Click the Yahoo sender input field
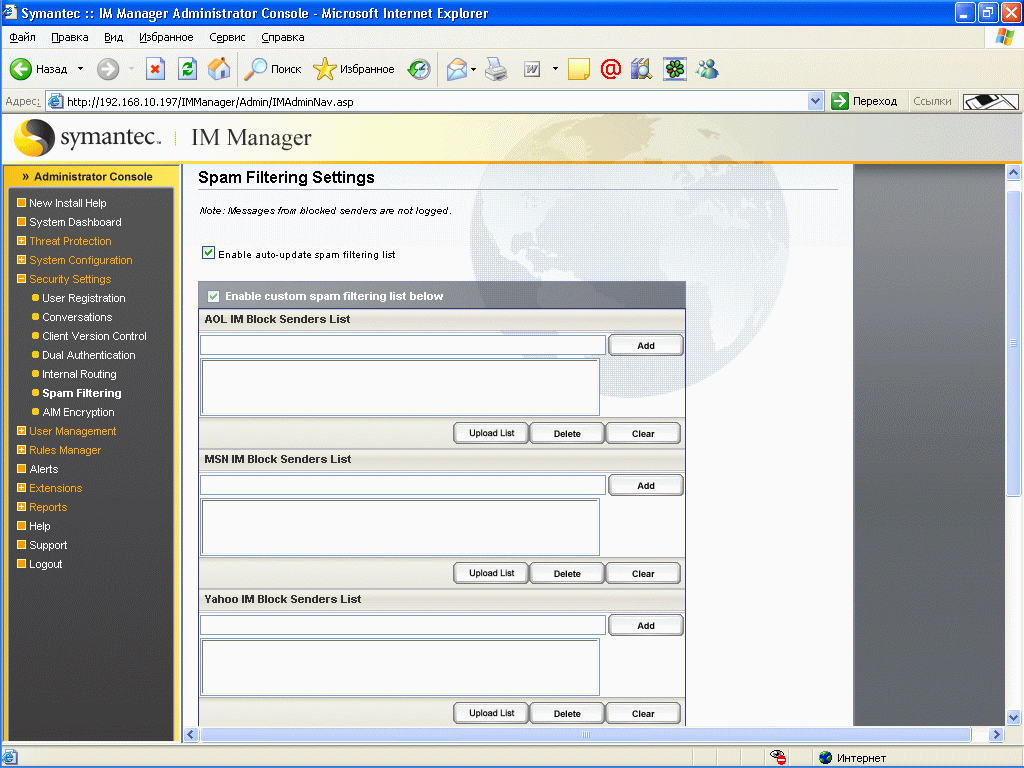This screenshot has height=768, width=1024. tap(402, 625)
